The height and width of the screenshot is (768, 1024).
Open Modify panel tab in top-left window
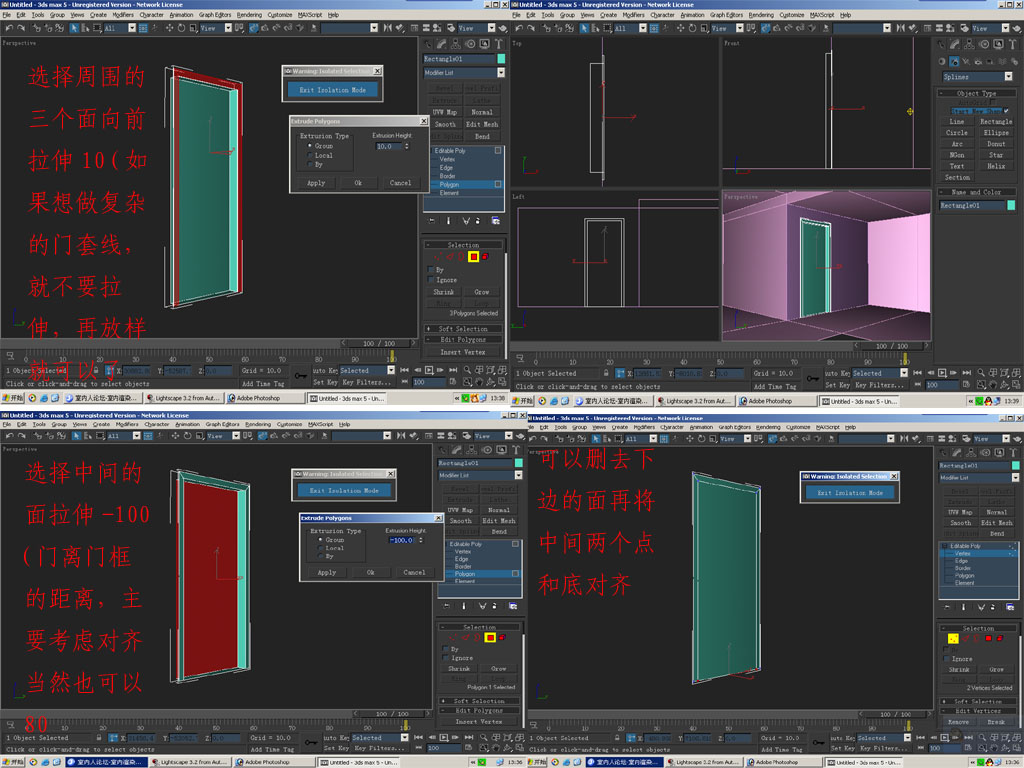click(442, 44)
